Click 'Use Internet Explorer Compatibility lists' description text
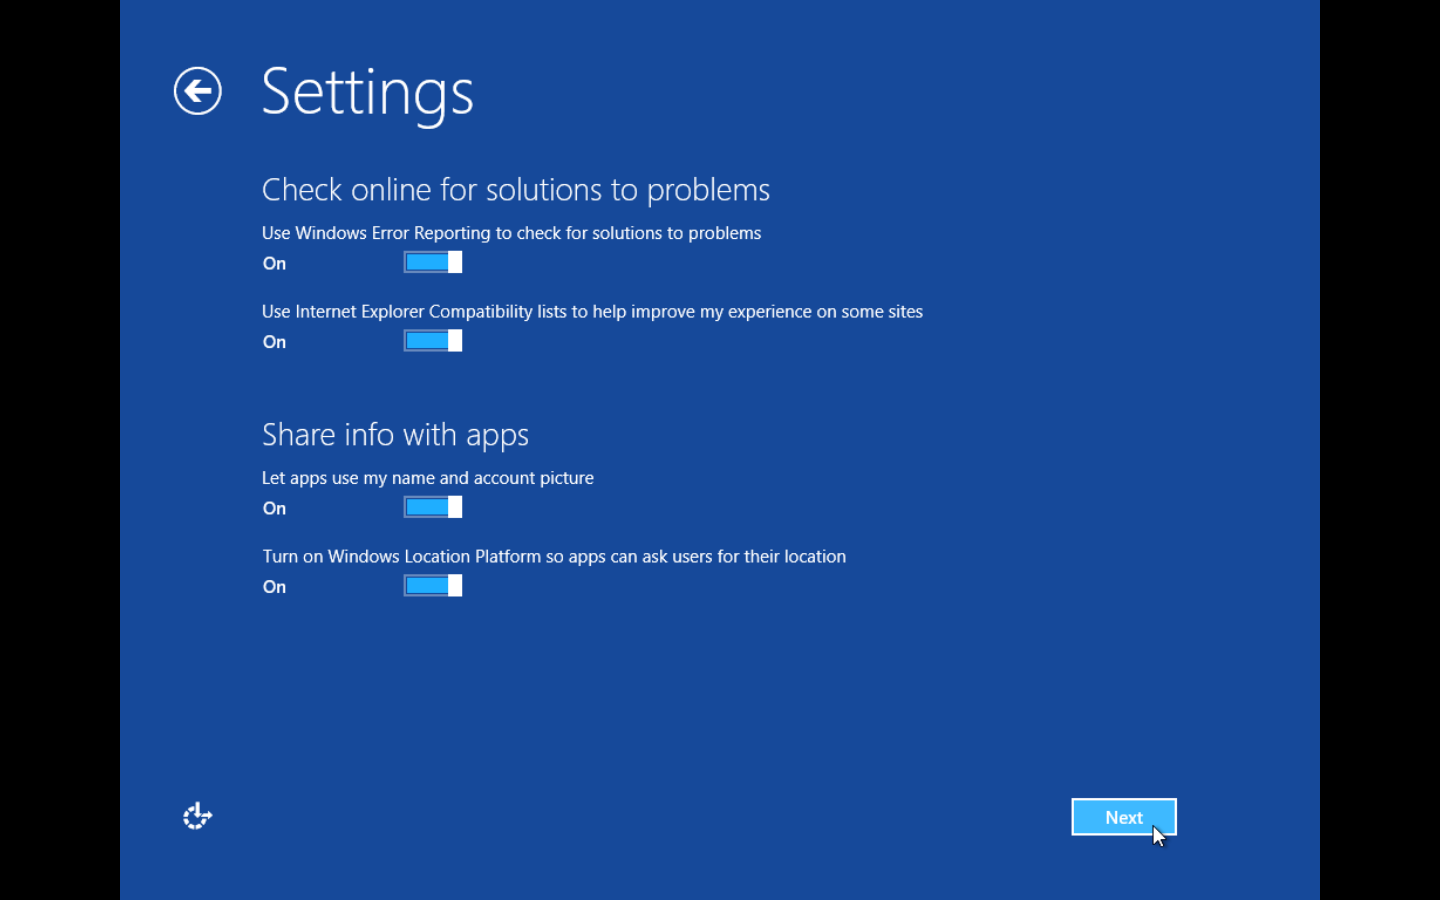Screen dimensions: 1440x900 592,312
